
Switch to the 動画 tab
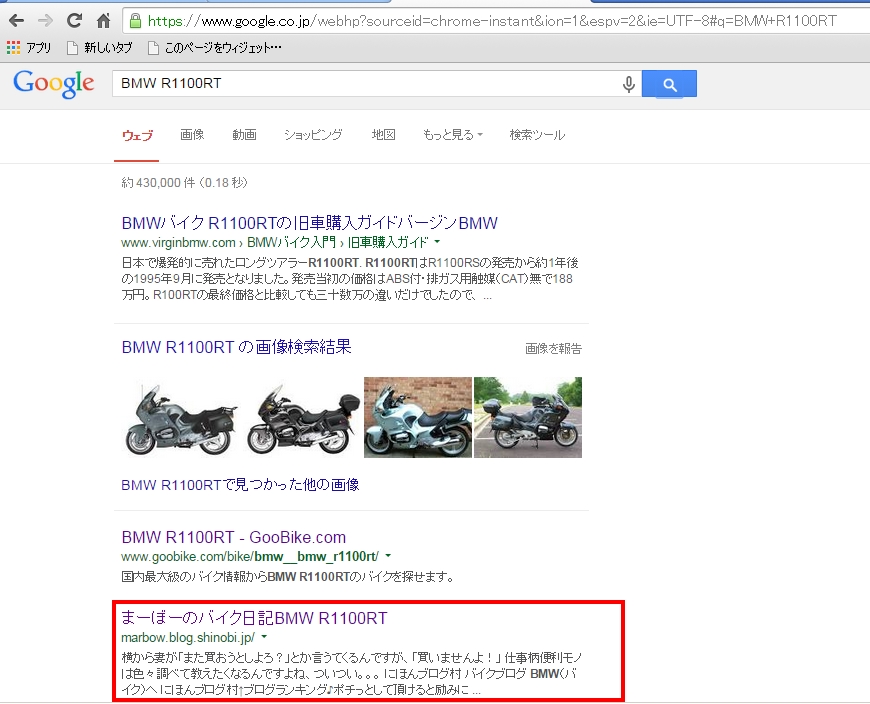click(244, 134)
